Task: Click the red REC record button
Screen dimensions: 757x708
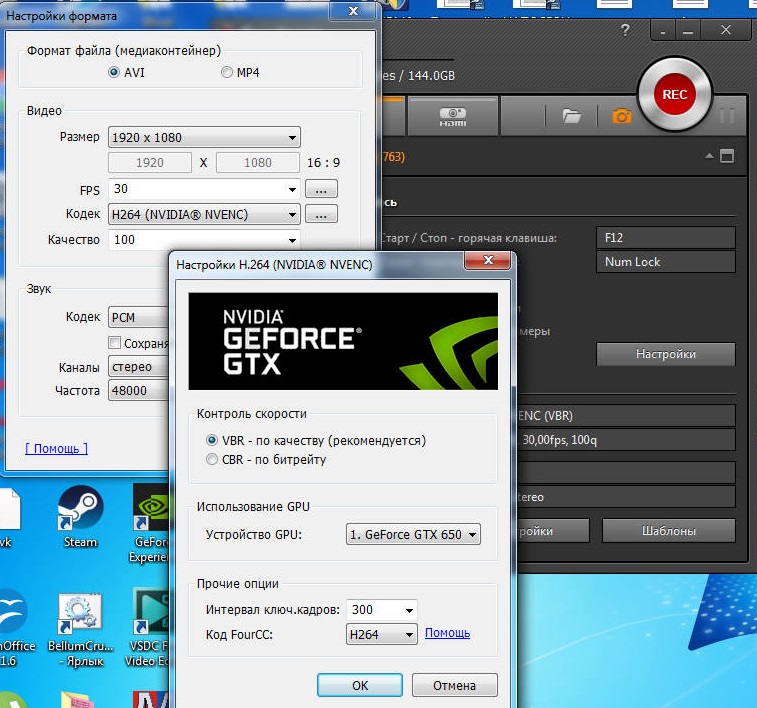Action: click(674, 94)
